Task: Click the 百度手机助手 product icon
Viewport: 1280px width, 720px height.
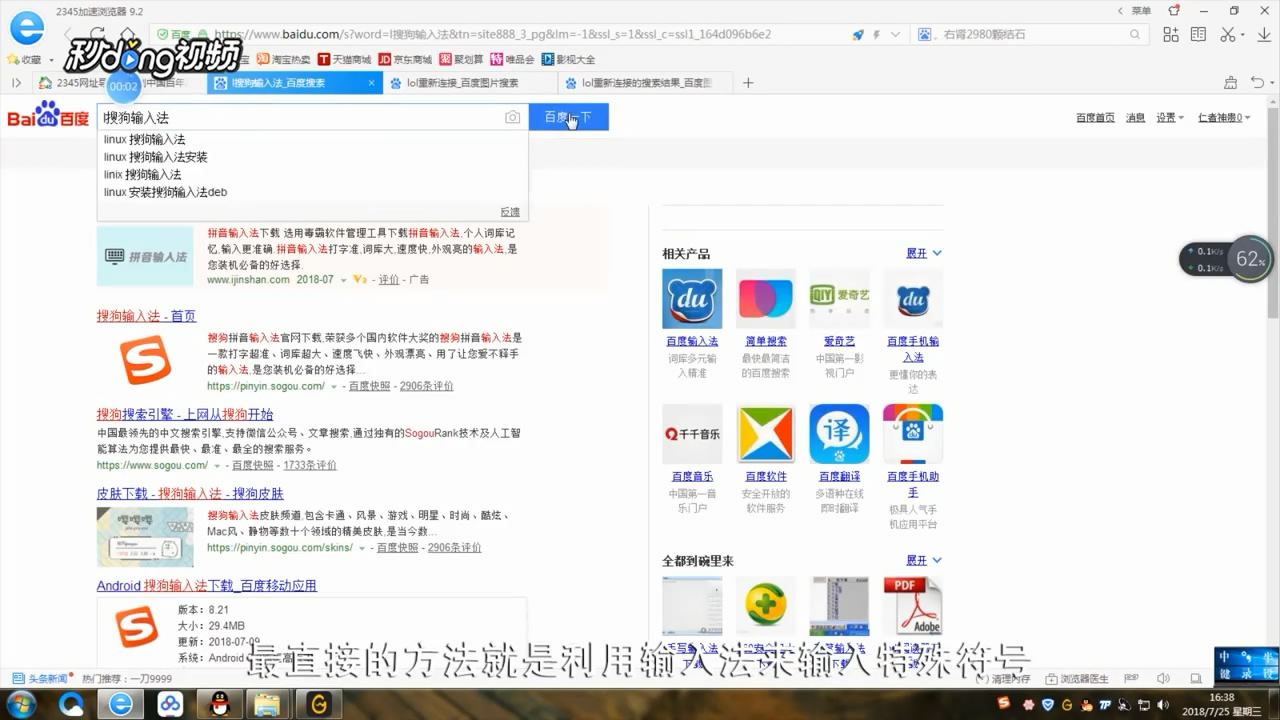Action: [x=913, y=434]
